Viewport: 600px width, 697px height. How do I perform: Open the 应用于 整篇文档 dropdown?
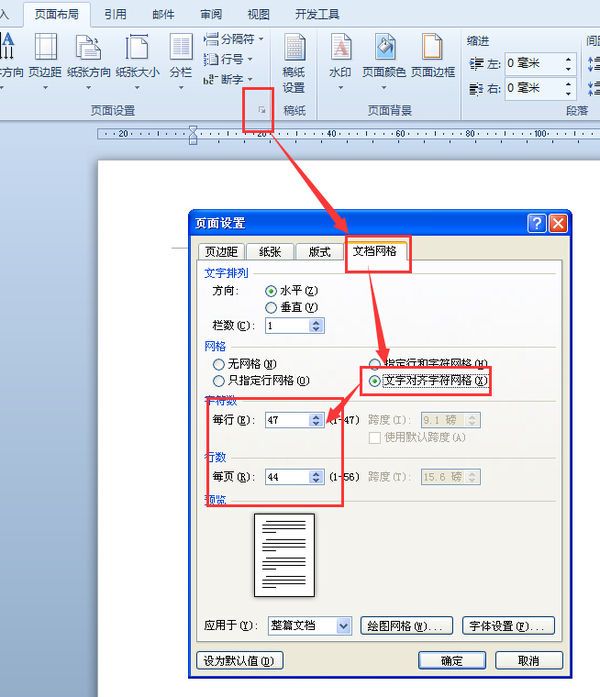[310, 626]
